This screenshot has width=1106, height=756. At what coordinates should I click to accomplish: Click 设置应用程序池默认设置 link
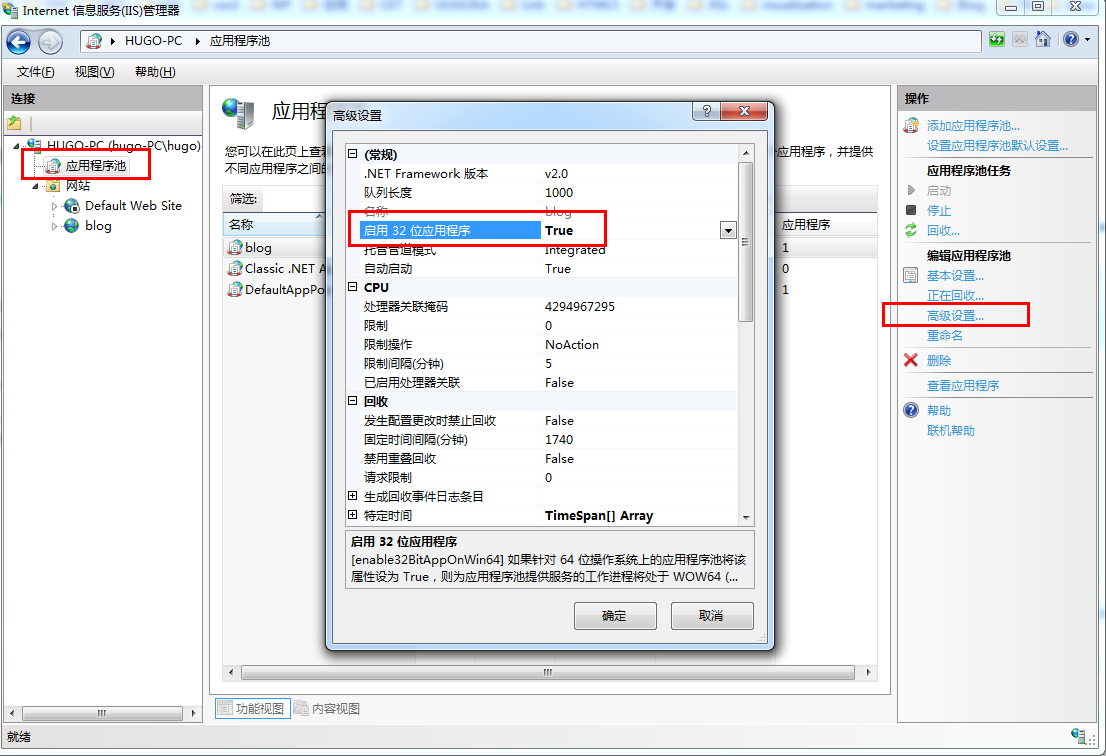tap(997, 145)
